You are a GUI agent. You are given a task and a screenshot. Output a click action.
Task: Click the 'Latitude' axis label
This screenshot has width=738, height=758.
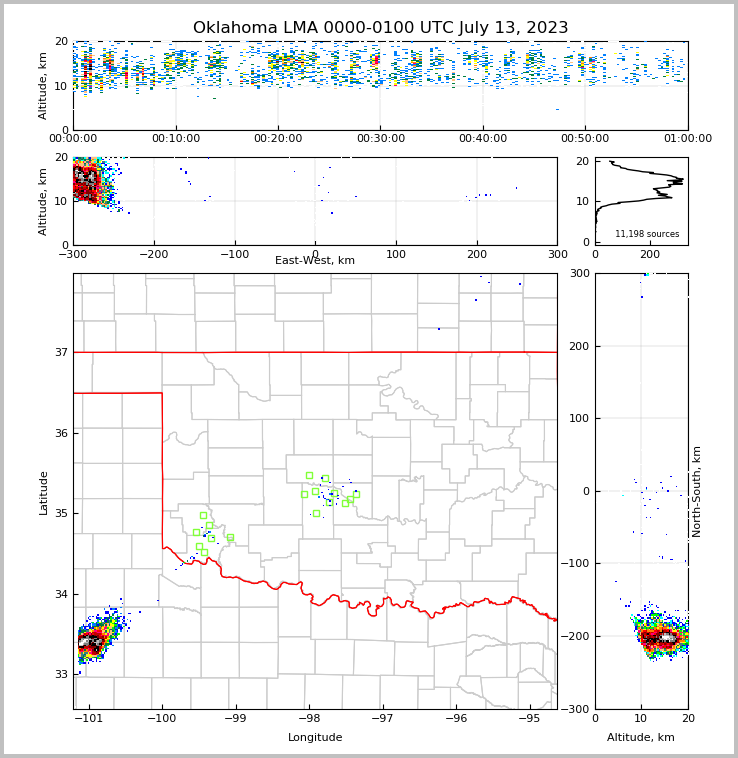pyautogui.click(x=44, y=492)
